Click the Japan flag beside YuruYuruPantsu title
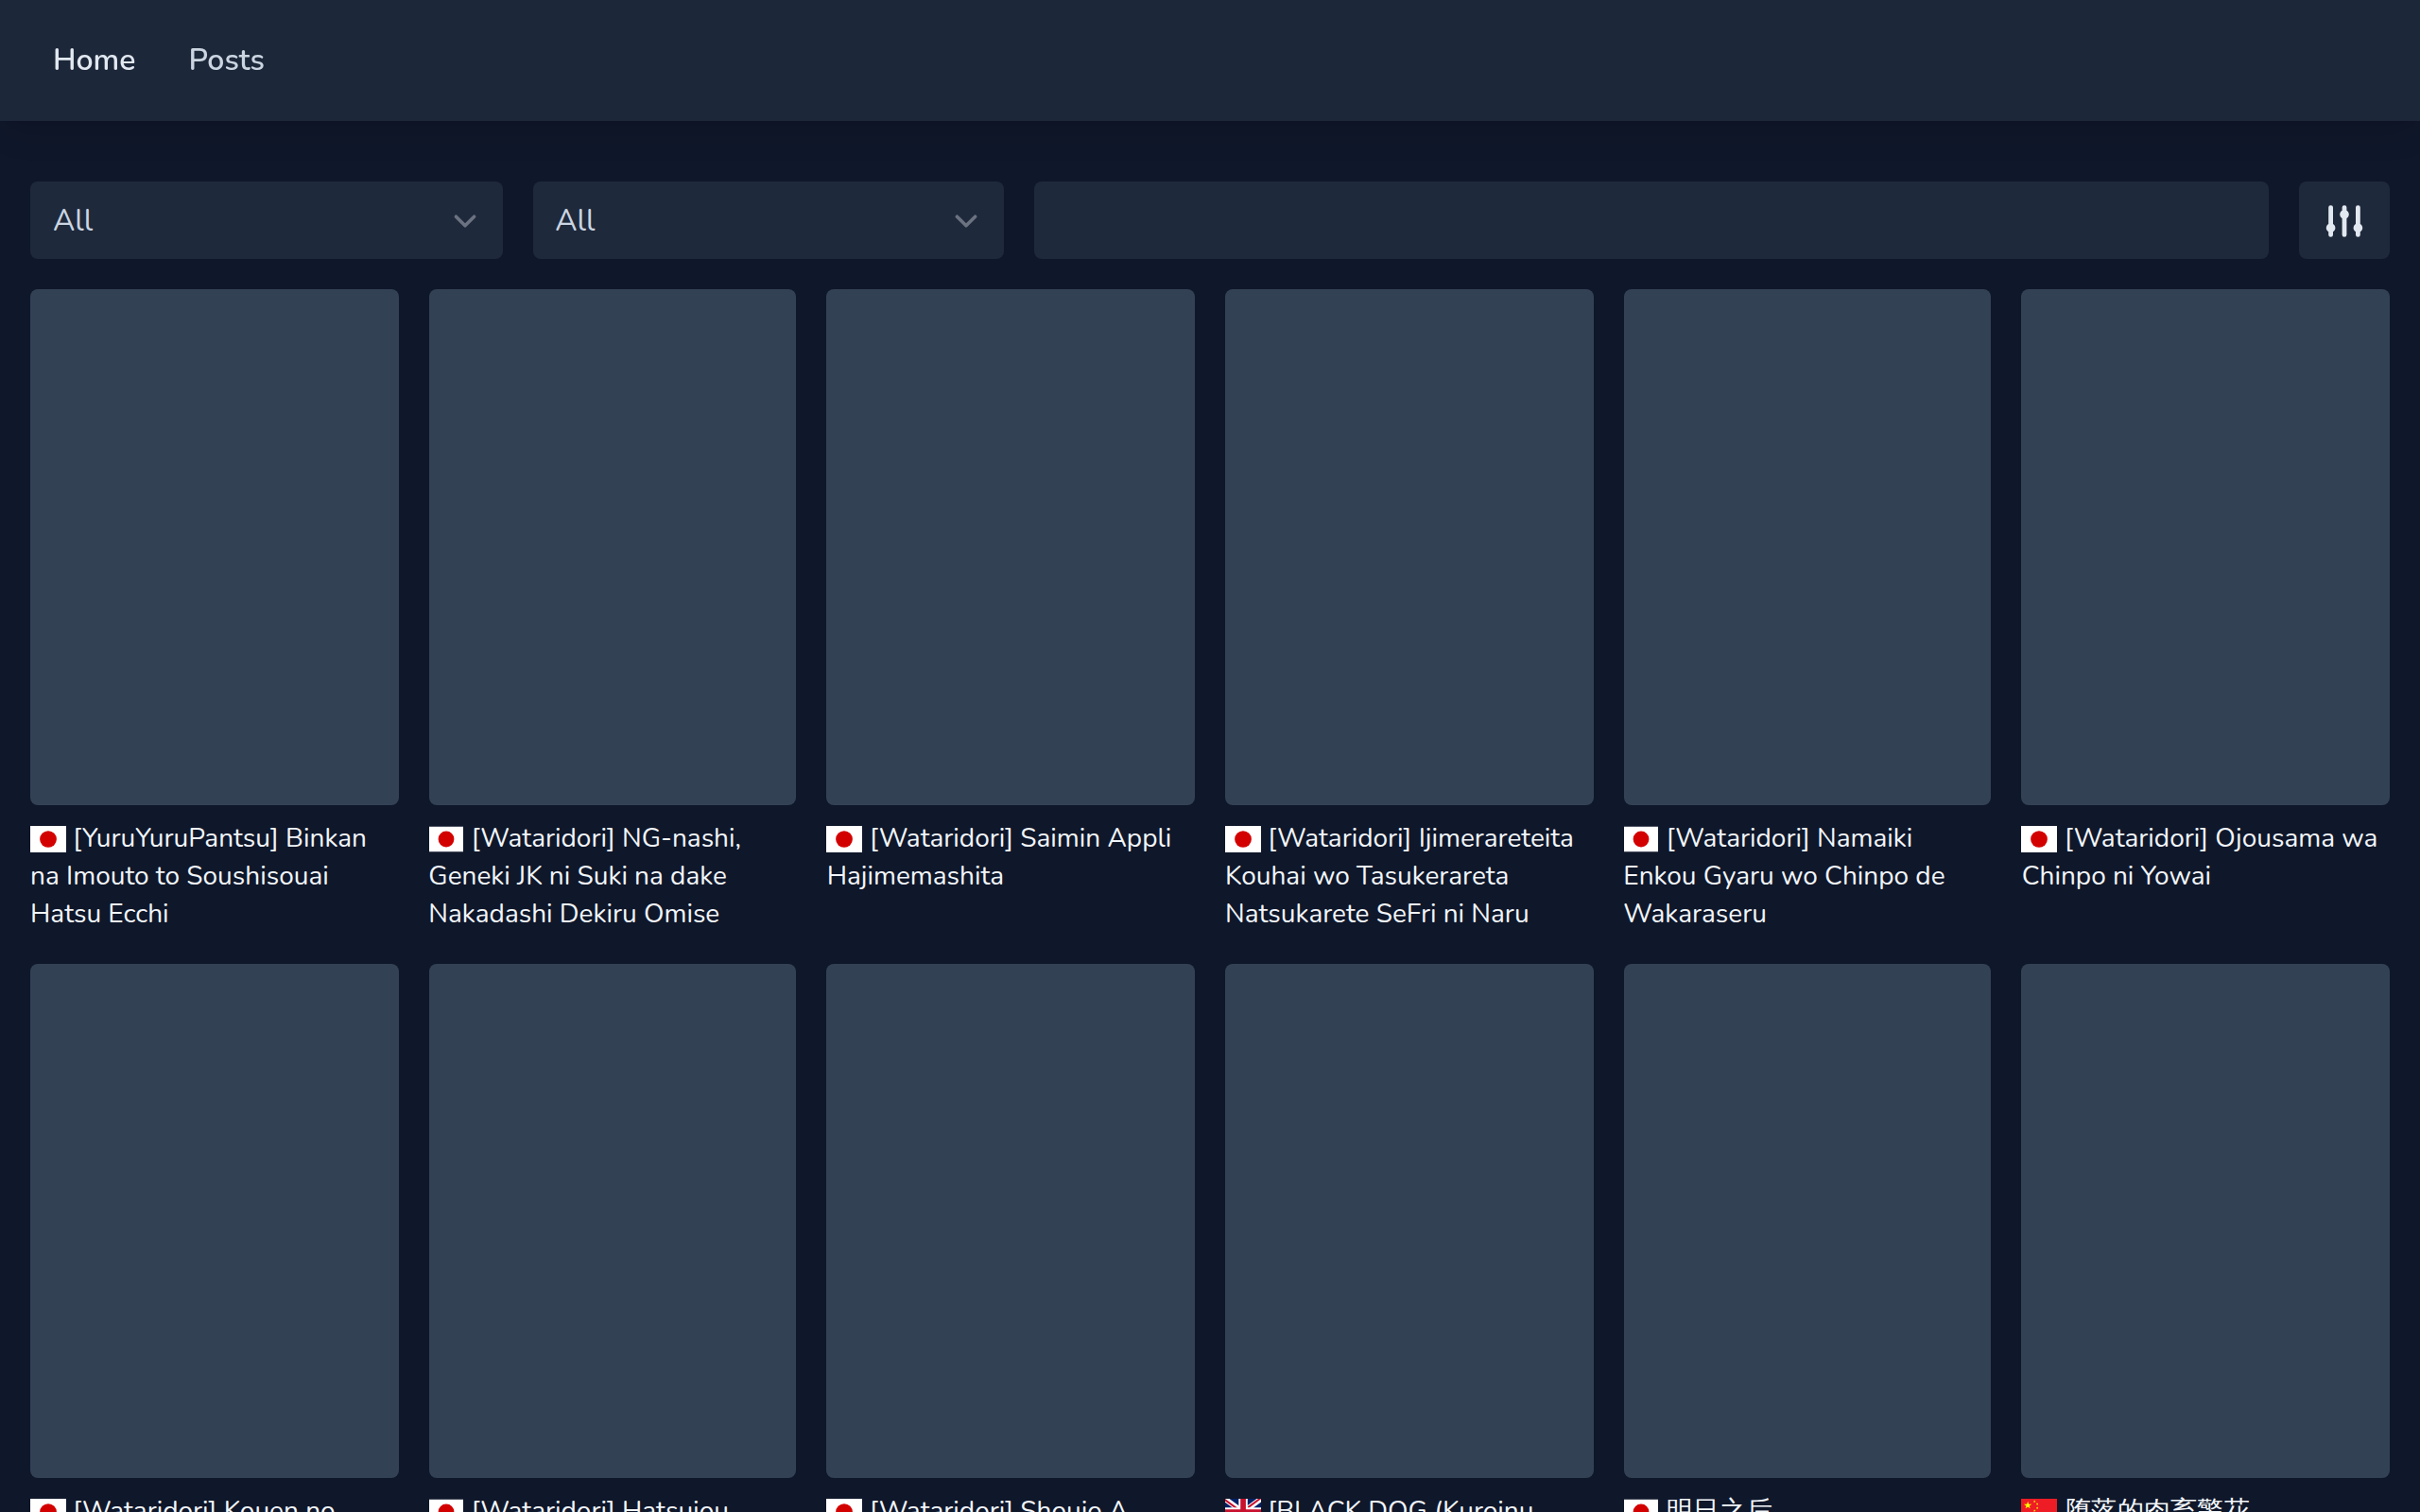Viewport: 2420px width, 1512px height. pyautogui.click(x=48, y=838)
